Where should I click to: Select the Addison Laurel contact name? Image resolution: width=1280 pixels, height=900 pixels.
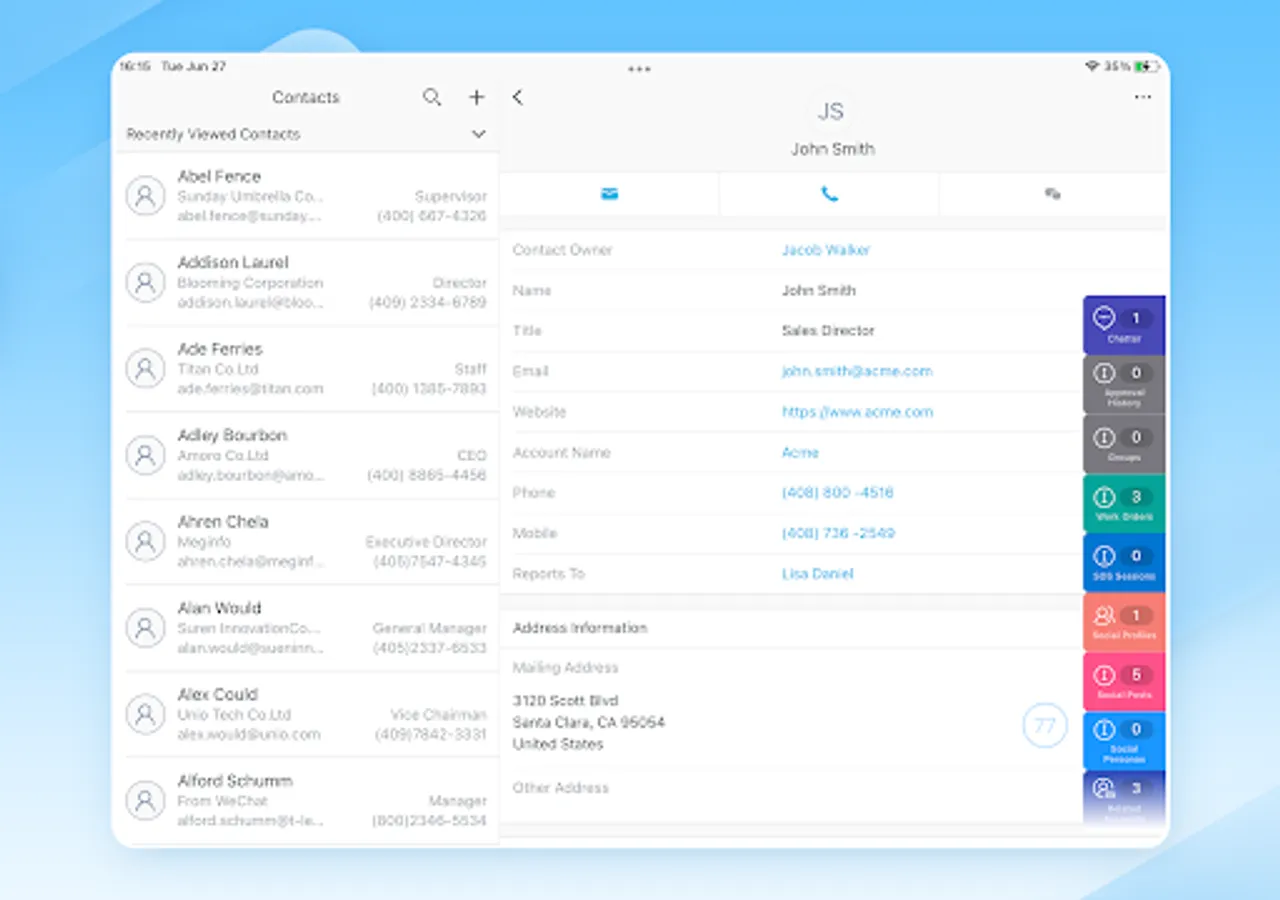coord(233,262)
